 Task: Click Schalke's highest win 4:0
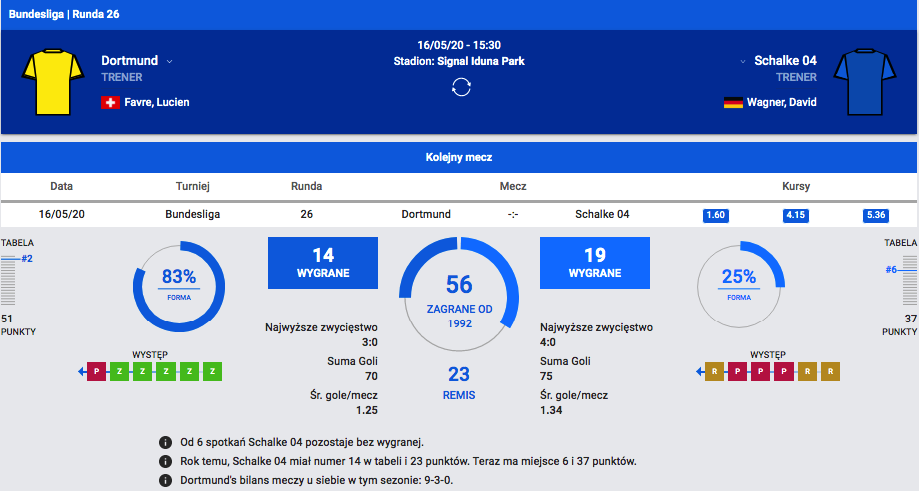pyautogui.click(x=548, y=342)
